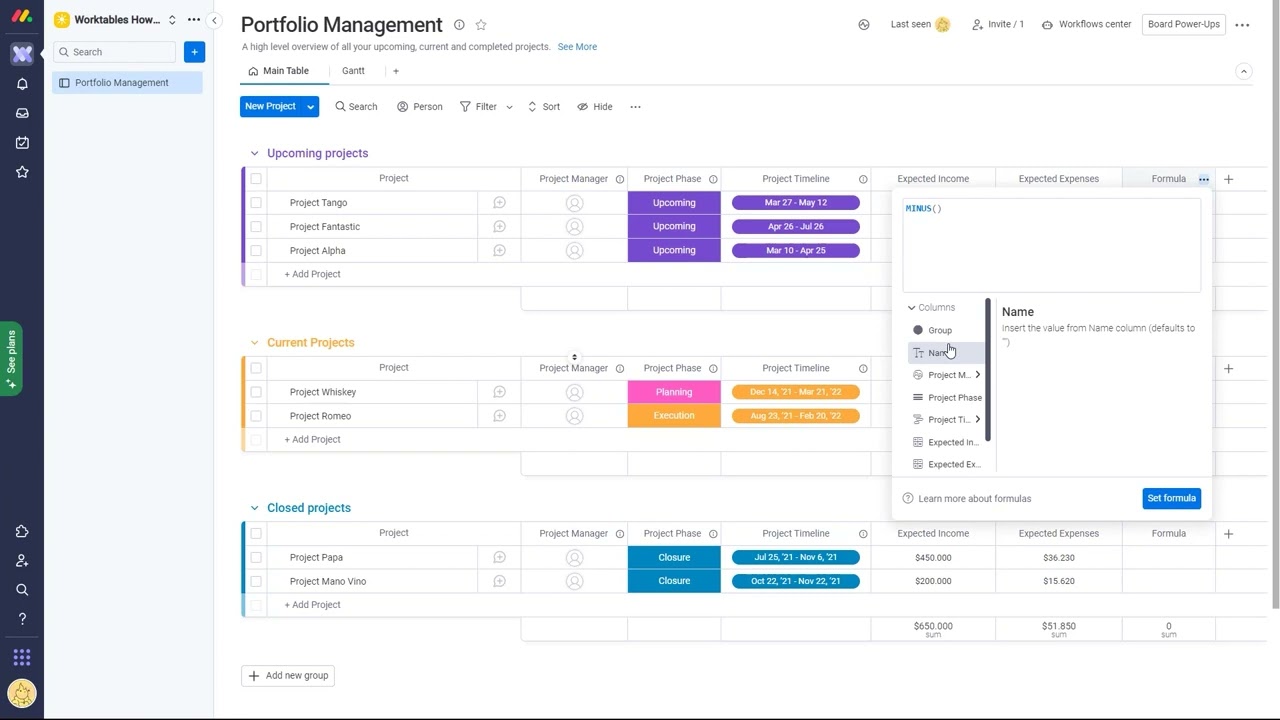Open workspace options three dots menu
Screen dimensions: 1280x720
[194, 20]
